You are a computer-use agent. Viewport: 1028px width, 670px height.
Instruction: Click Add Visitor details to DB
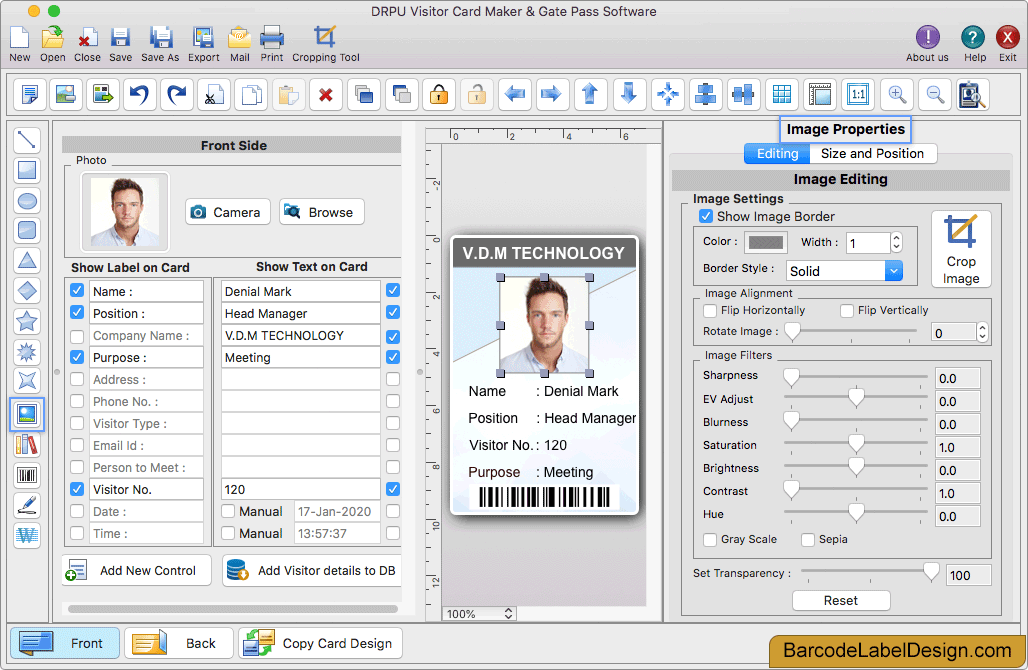coord(311,570)
